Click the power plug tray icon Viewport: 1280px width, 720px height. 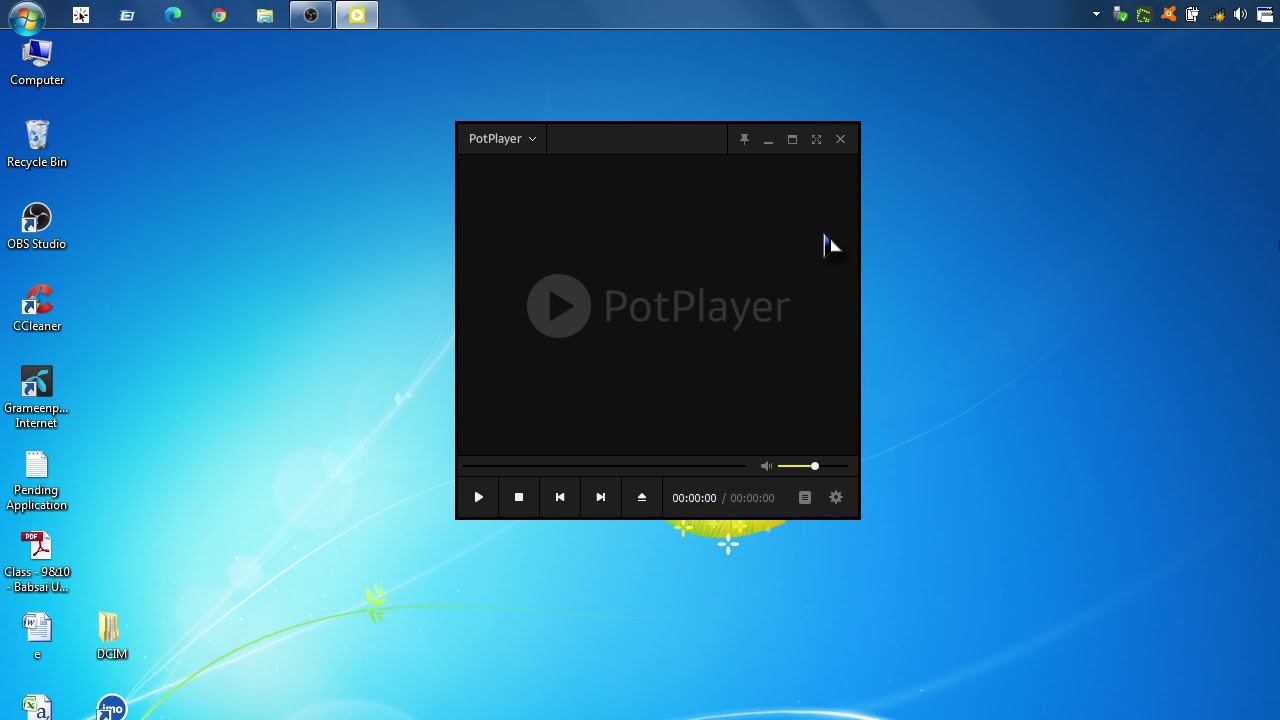pyautogui.click(x=1192, y=15)
